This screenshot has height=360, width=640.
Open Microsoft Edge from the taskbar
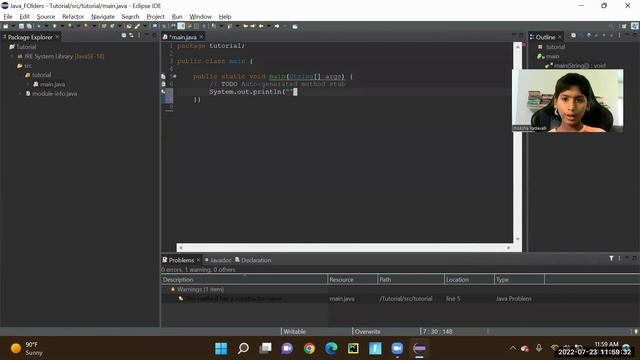click(x=331, y=349)
